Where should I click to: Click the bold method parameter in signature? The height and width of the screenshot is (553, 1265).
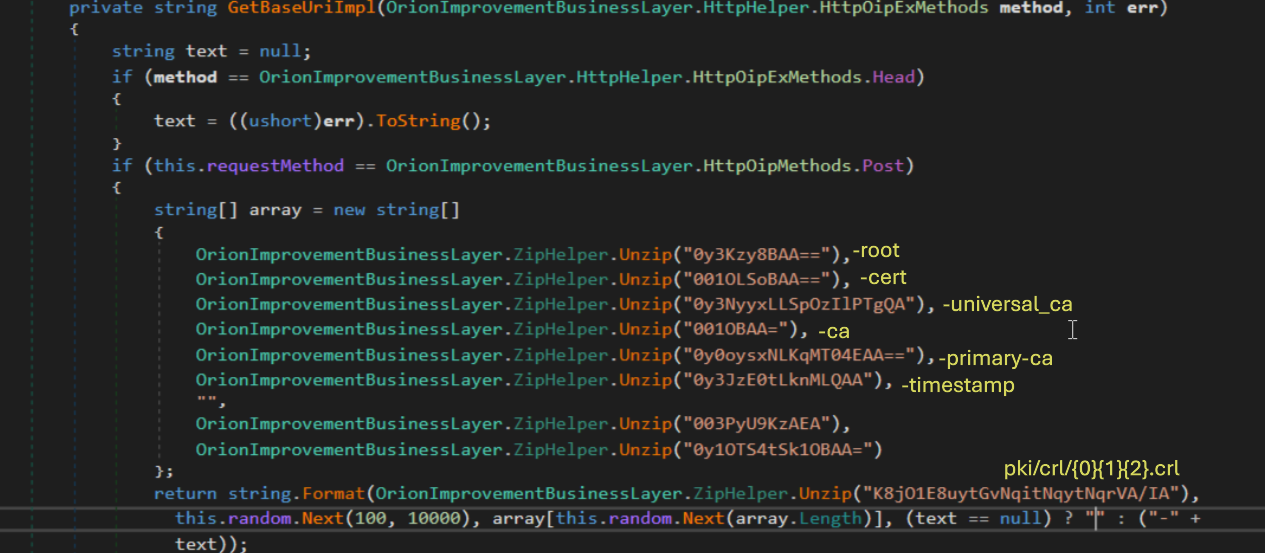point(1044,8)
